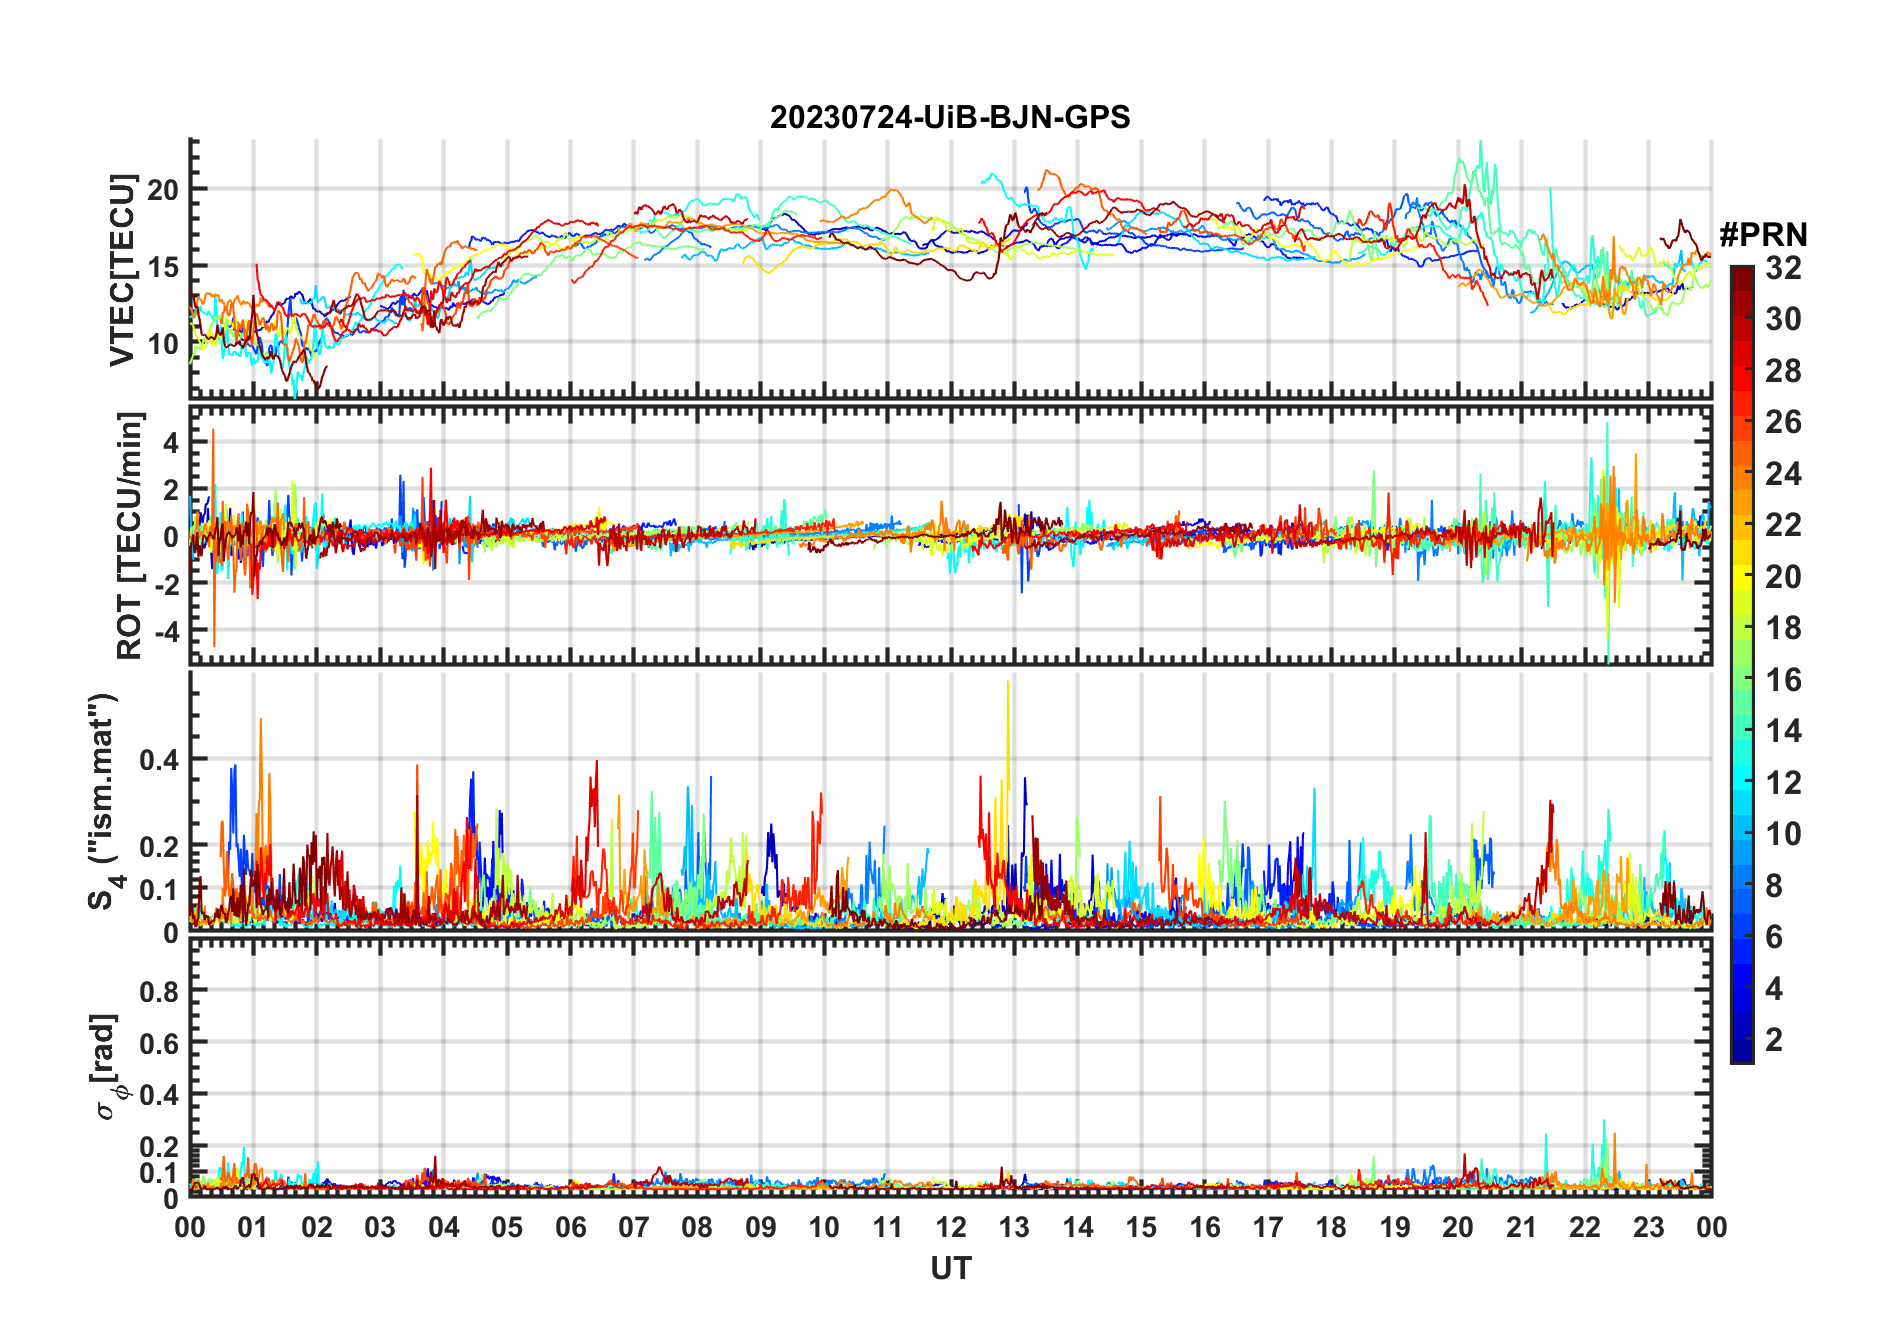Click the 0.8 tick label on sigma phi axis
This screenshot has height=1330, width=1902.
coord(158,991)
